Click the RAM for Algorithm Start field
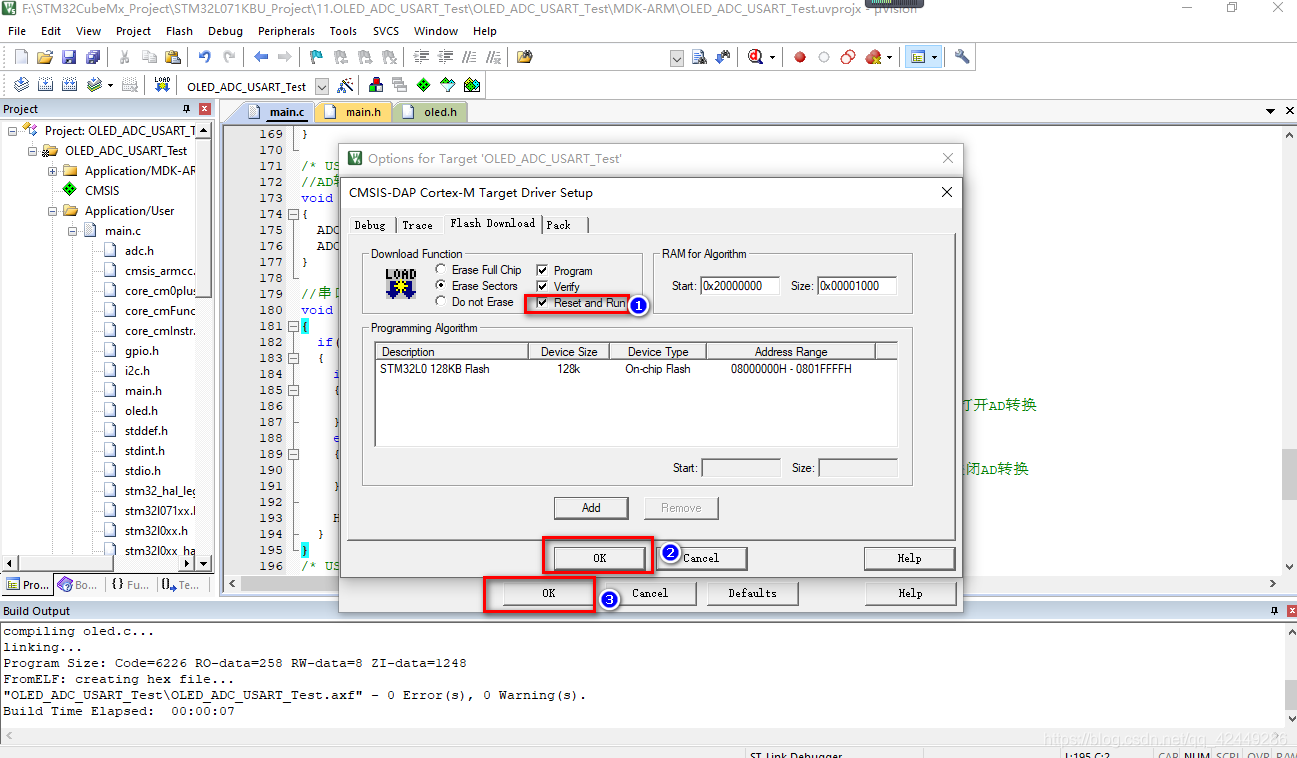The height and width of the screenshot is (758, 1297). tap(739, 286)
